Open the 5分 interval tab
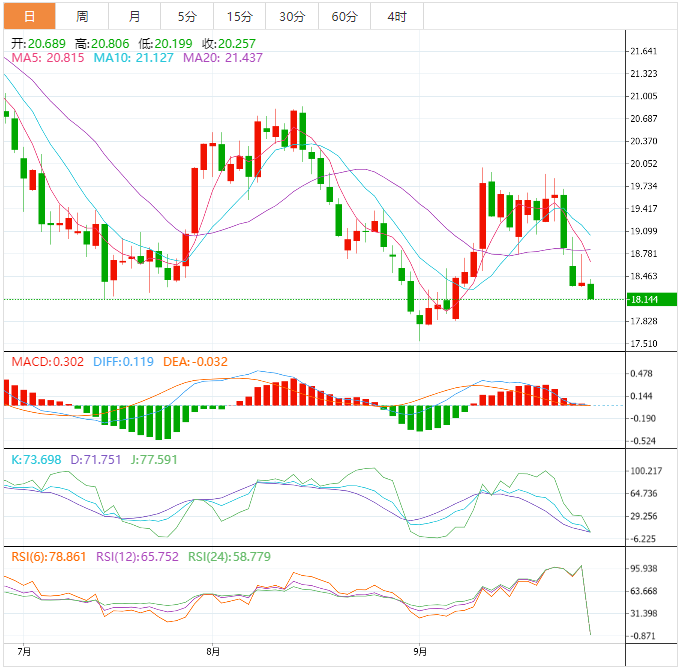Image resolution: width=683 pixels, height=672 pixels. [x=187, y=17]
